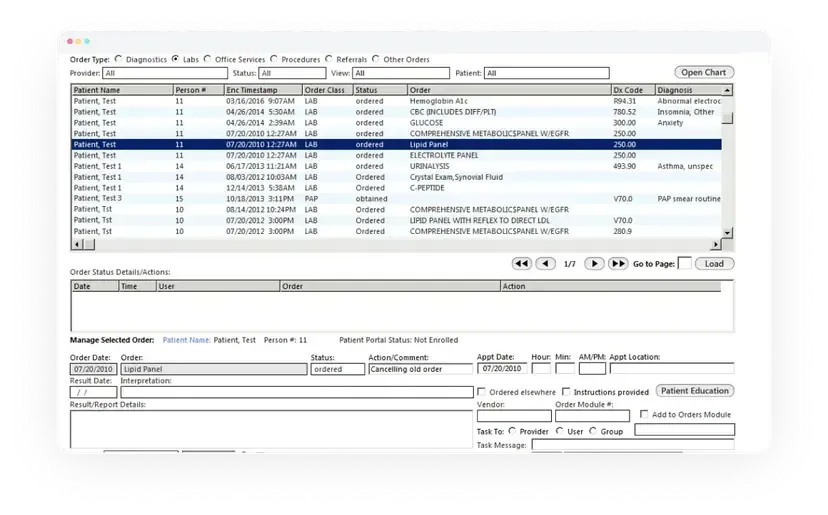Sort by Dx Code column header
This screenshot has width=828, height=515.
(633, 90)
